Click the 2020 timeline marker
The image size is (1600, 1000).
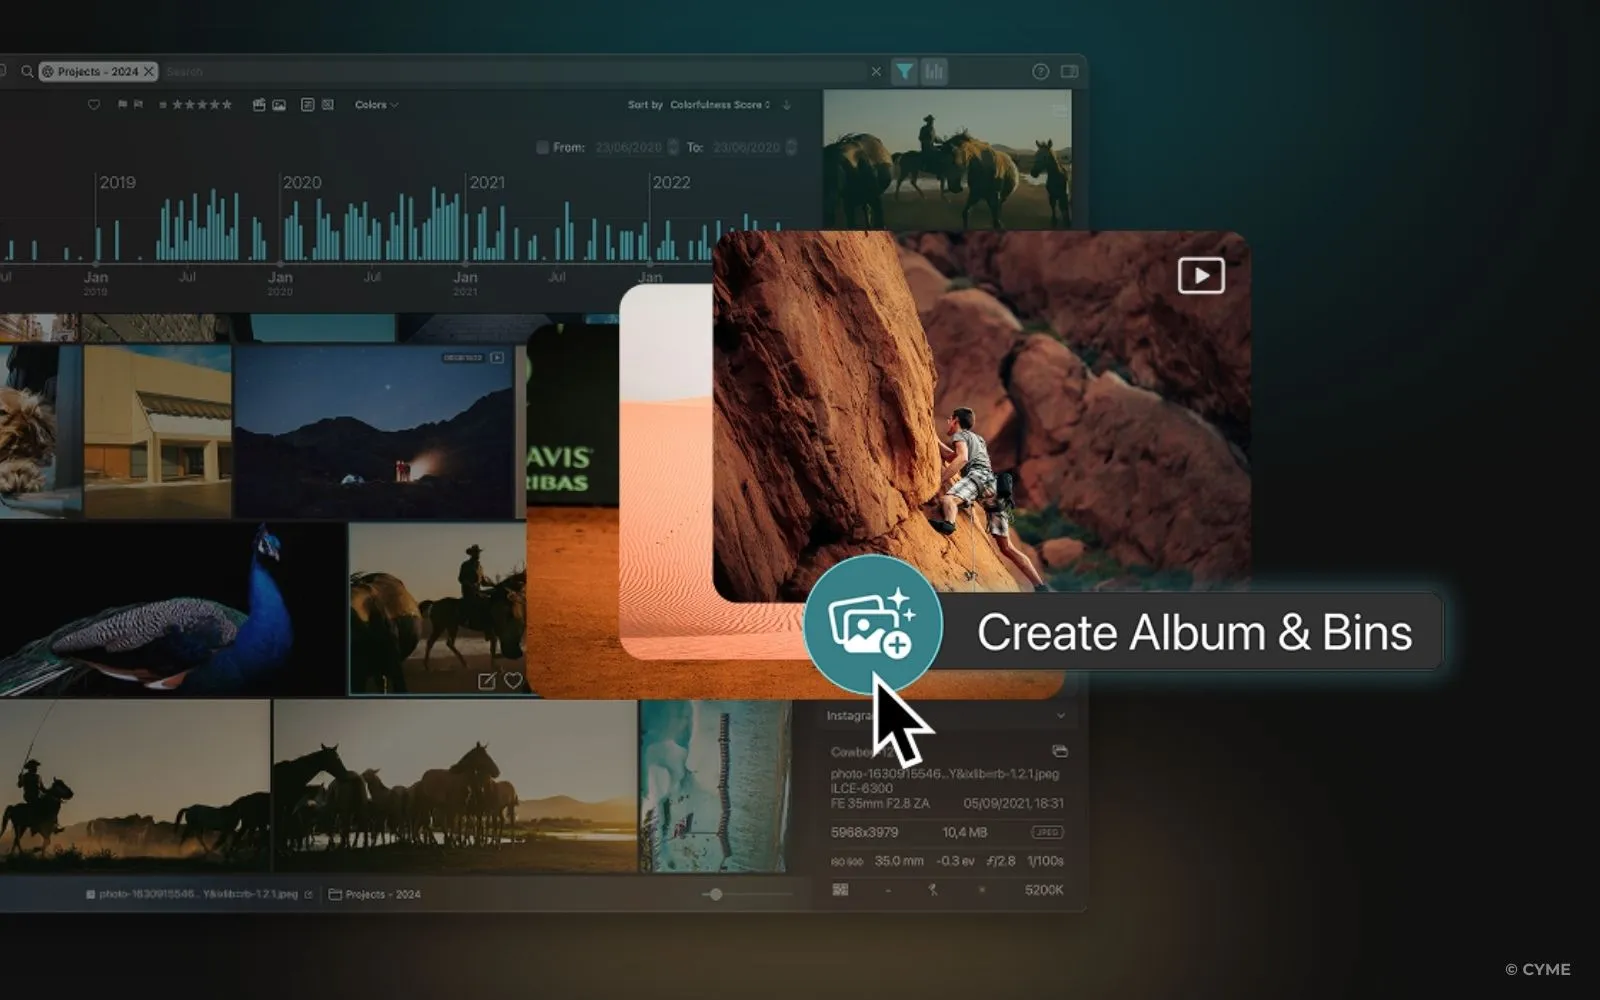tap(302, 182)
